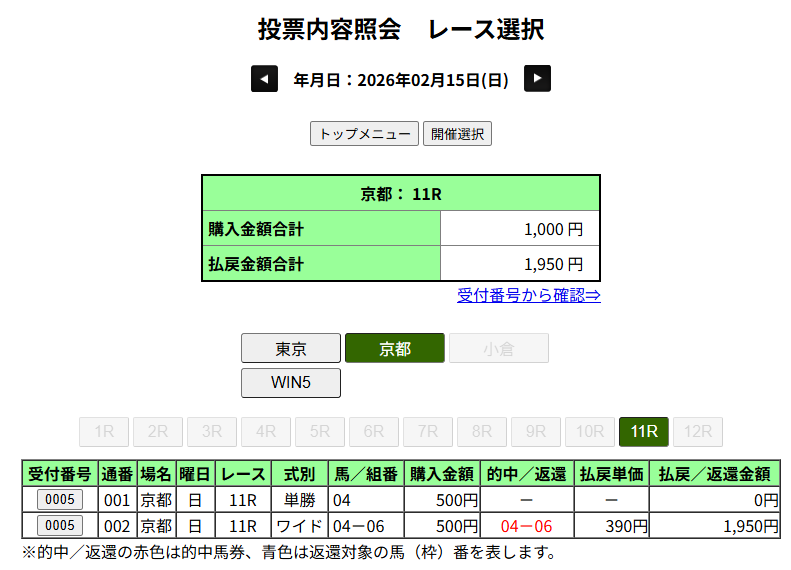Select race 1R button
This screenshot has width=791, height=570.
(x=104, y=432)
